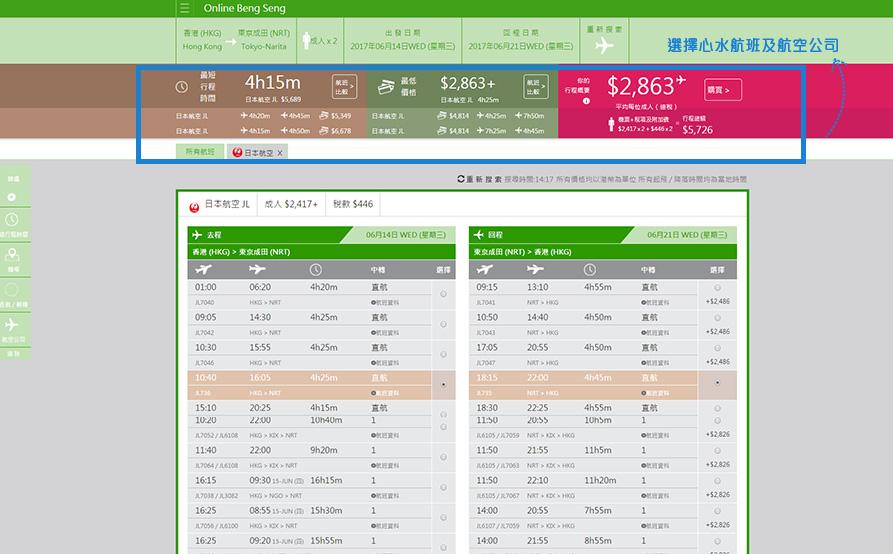Select outbound 09:05 to 14:30 flight radio
The width and height of the screenshot is (893, 554).
click(x=443, y=324)
